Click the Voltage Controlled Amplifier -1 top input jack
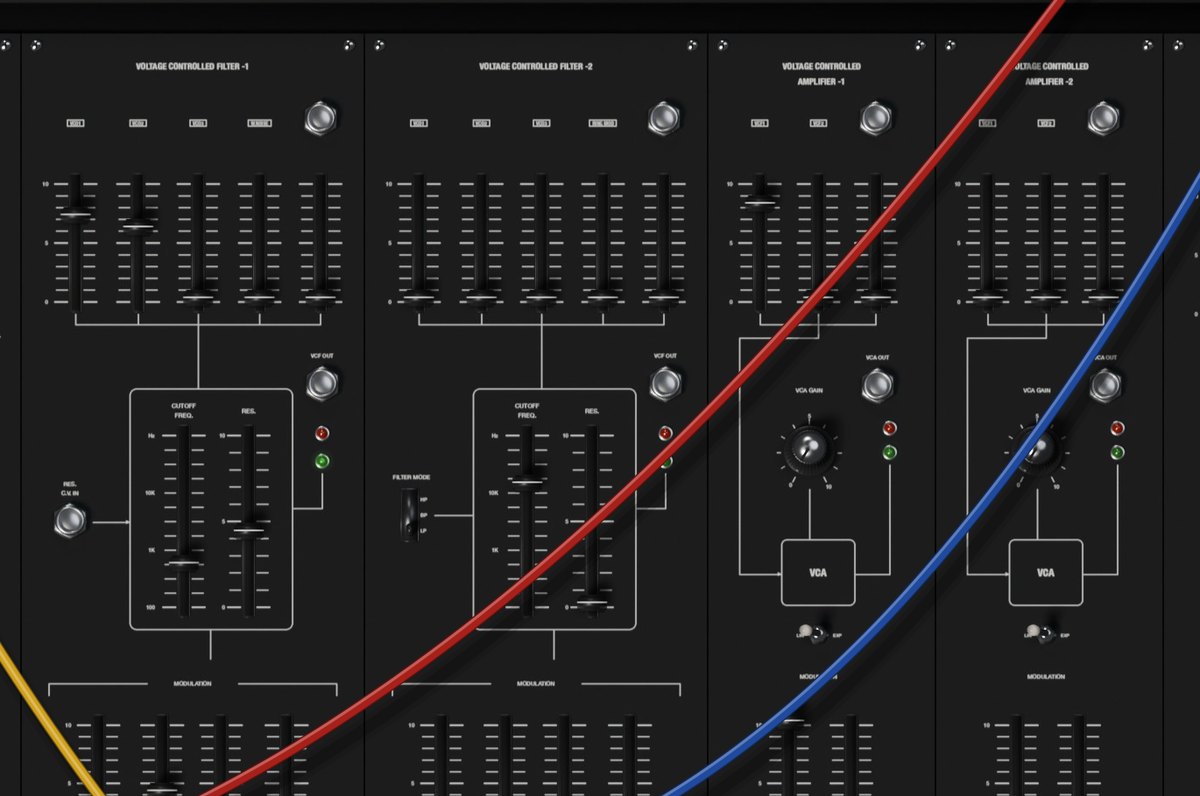The image size is (1200, 796). coord(876,118)
